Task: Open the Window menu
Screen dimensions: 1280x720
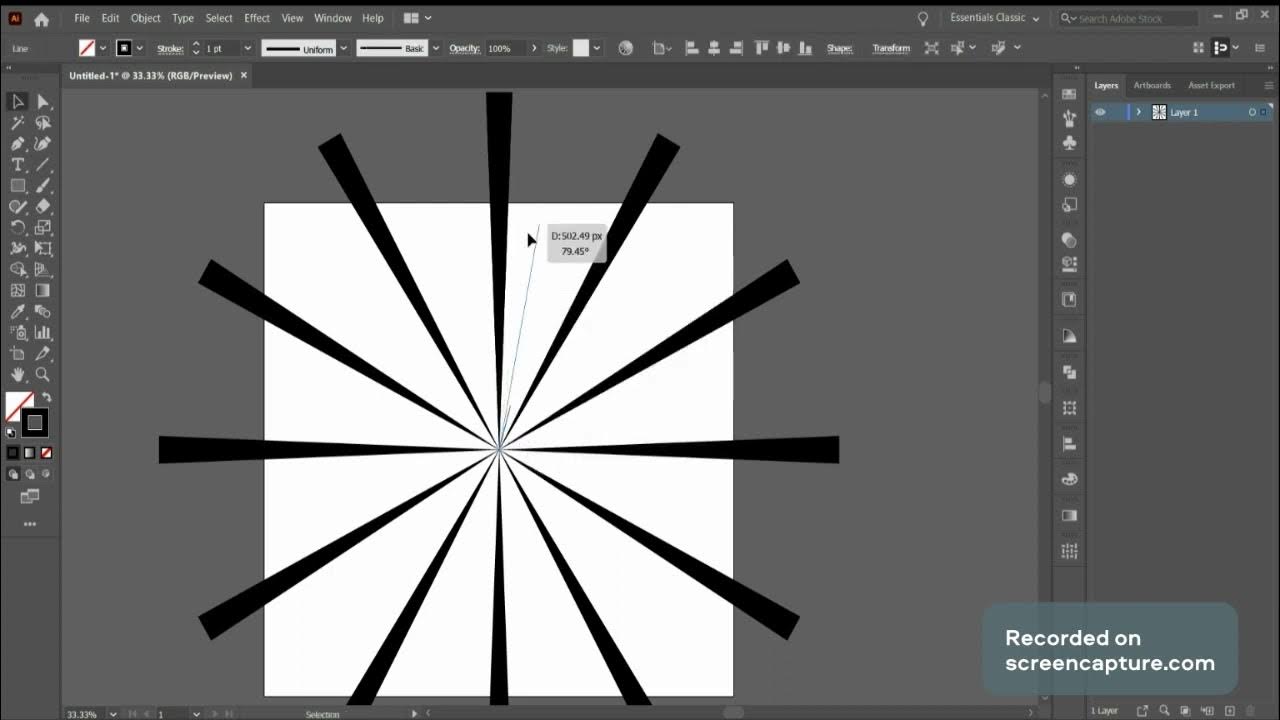Action: 333,18
